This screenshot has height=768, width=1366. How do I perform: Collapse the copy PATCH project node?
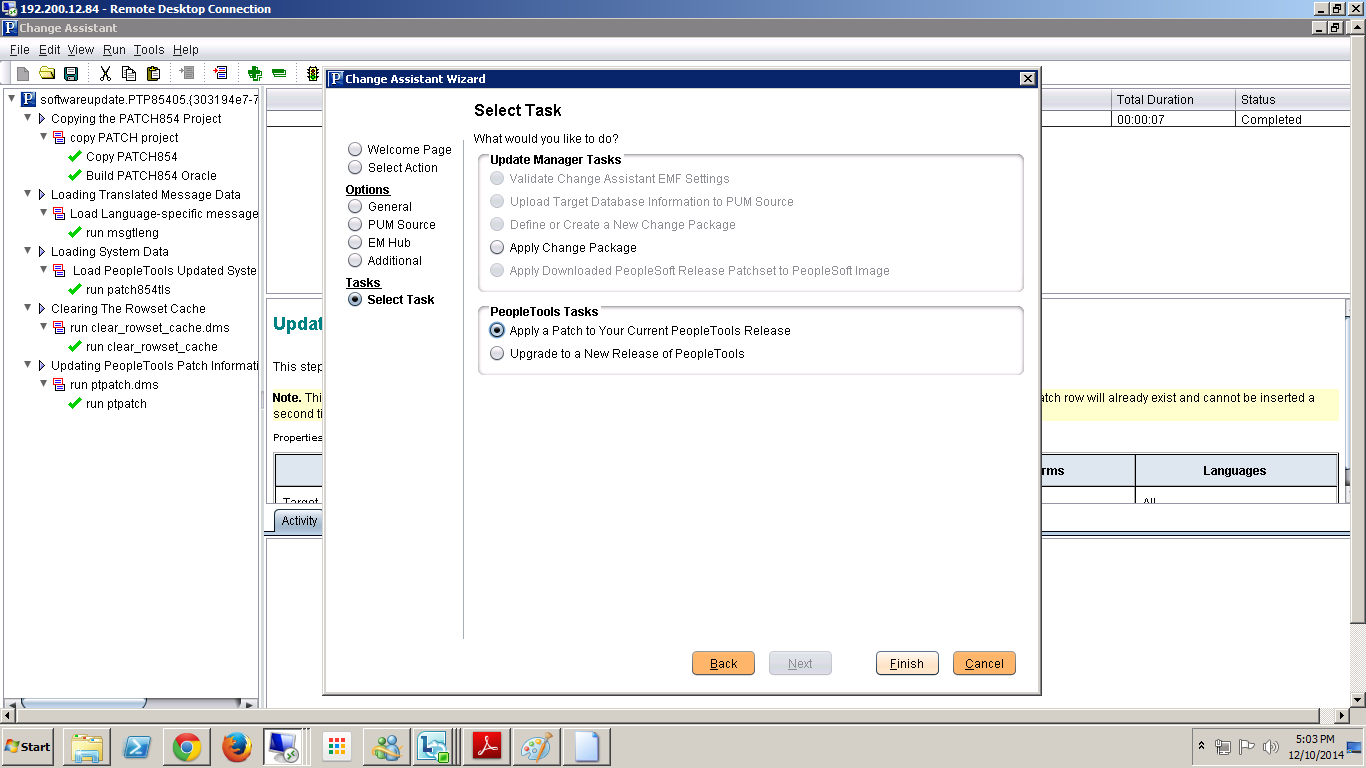[45, 137]
